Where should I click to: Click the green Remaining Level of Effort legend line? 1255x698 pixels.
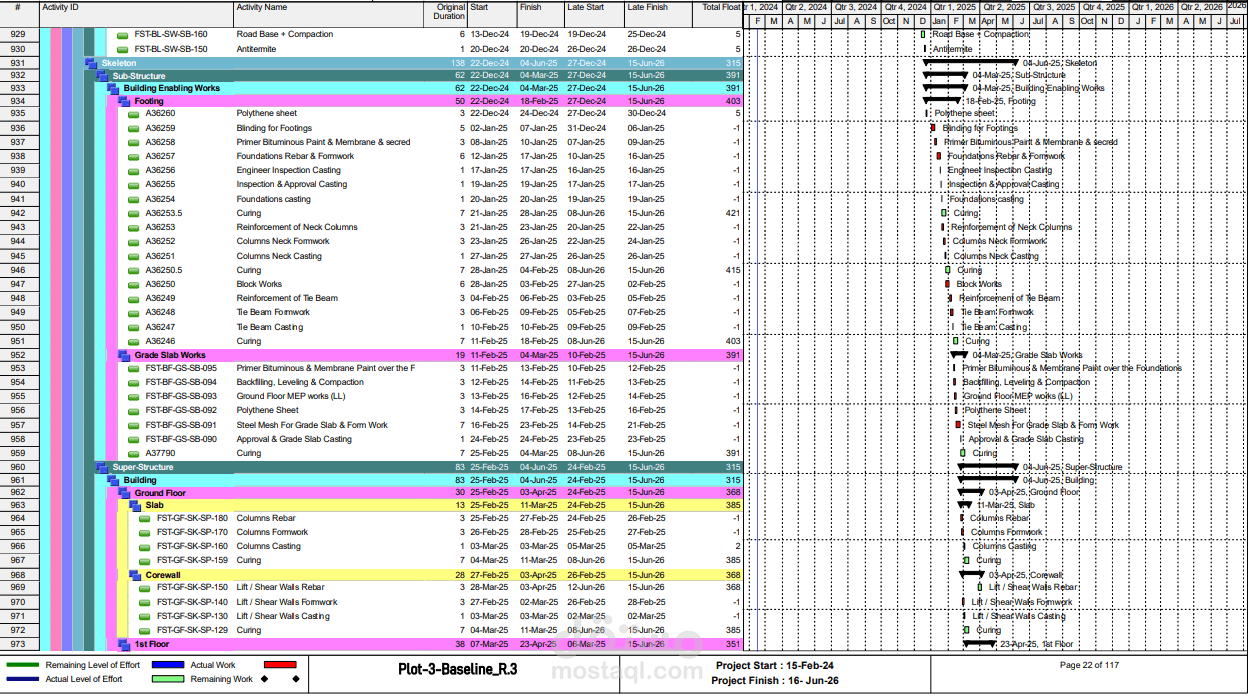click(x=23, y=664)
